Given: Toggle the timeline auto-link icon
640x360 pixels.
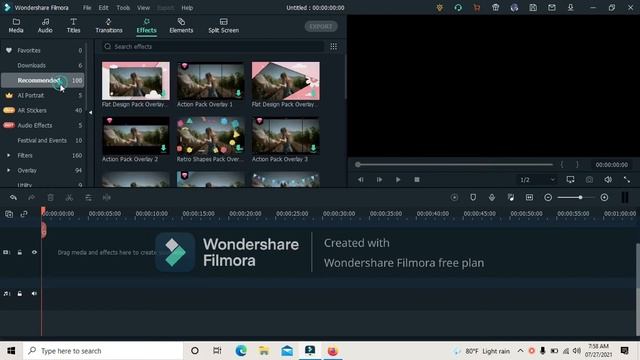Looking at the screenshot, I should (x=24, y=214).
